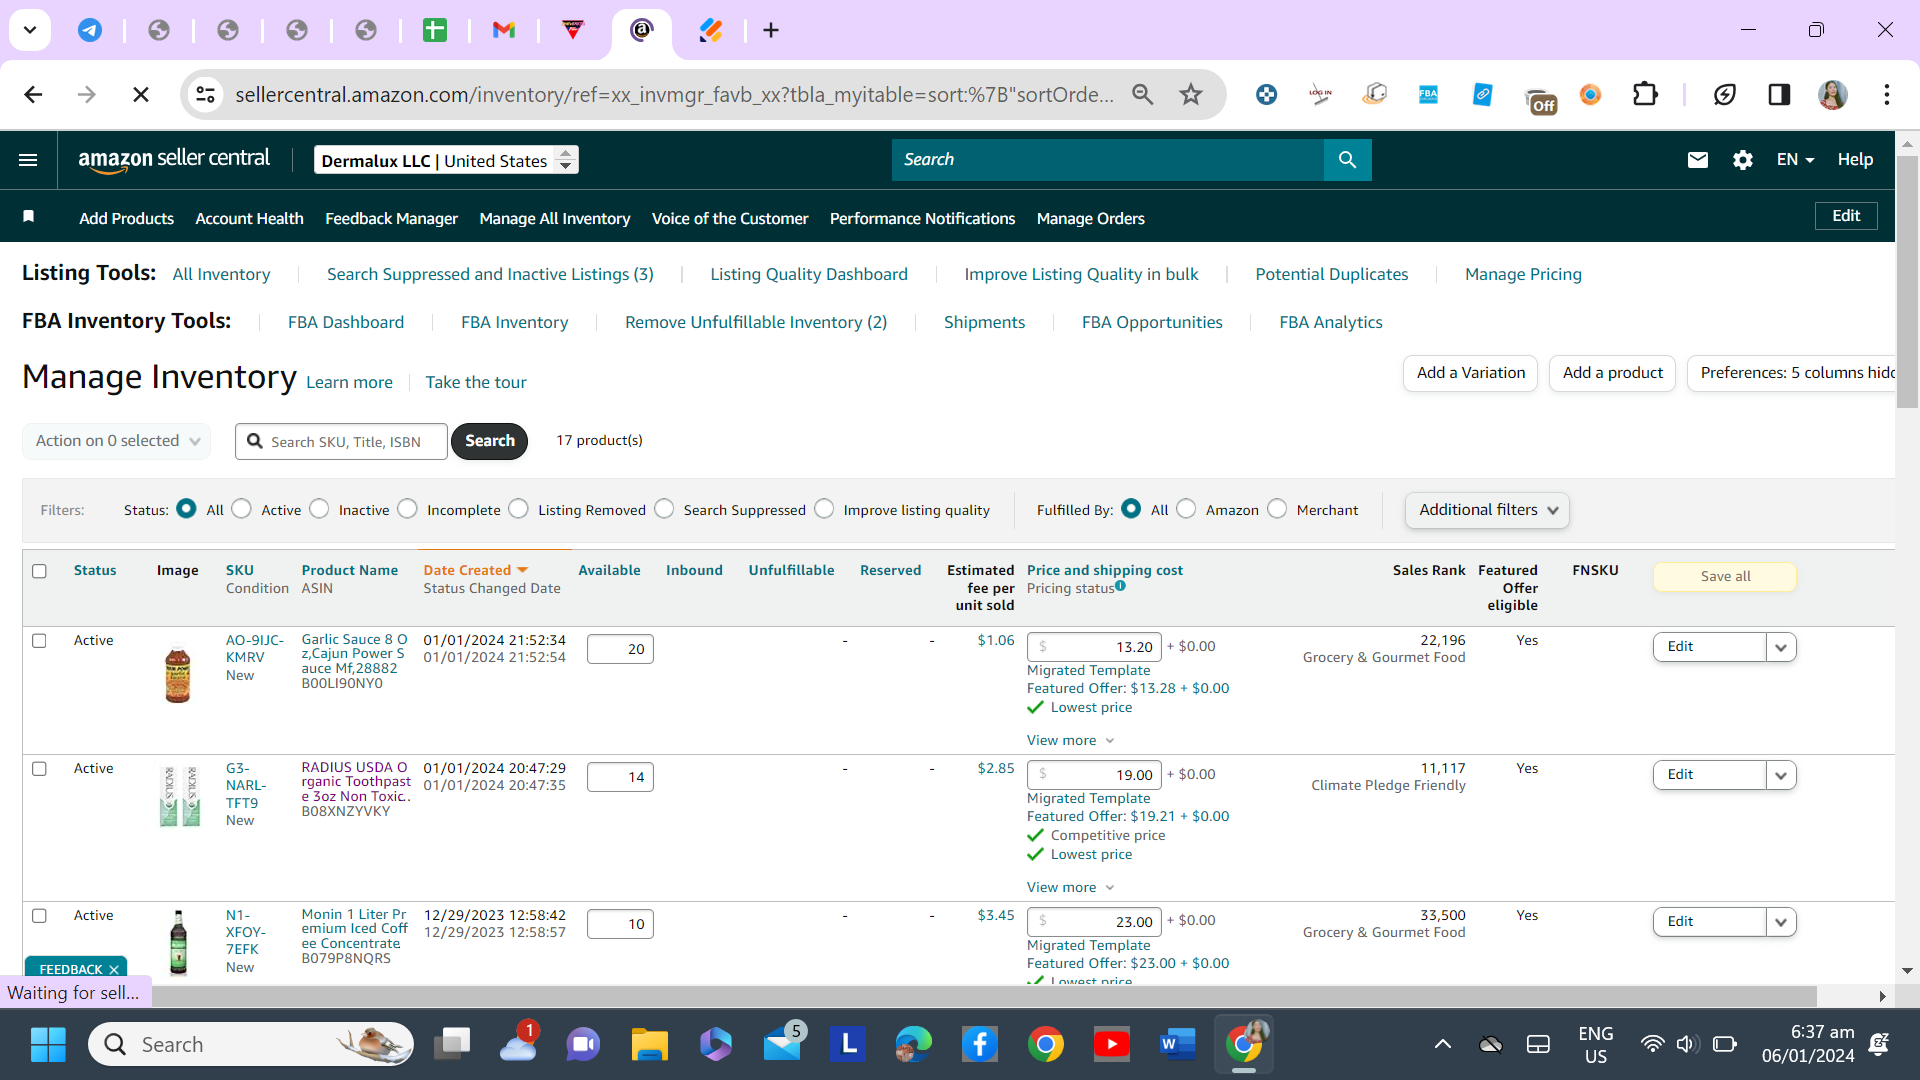Open Add Products in the nav bar

coord(126,218)
